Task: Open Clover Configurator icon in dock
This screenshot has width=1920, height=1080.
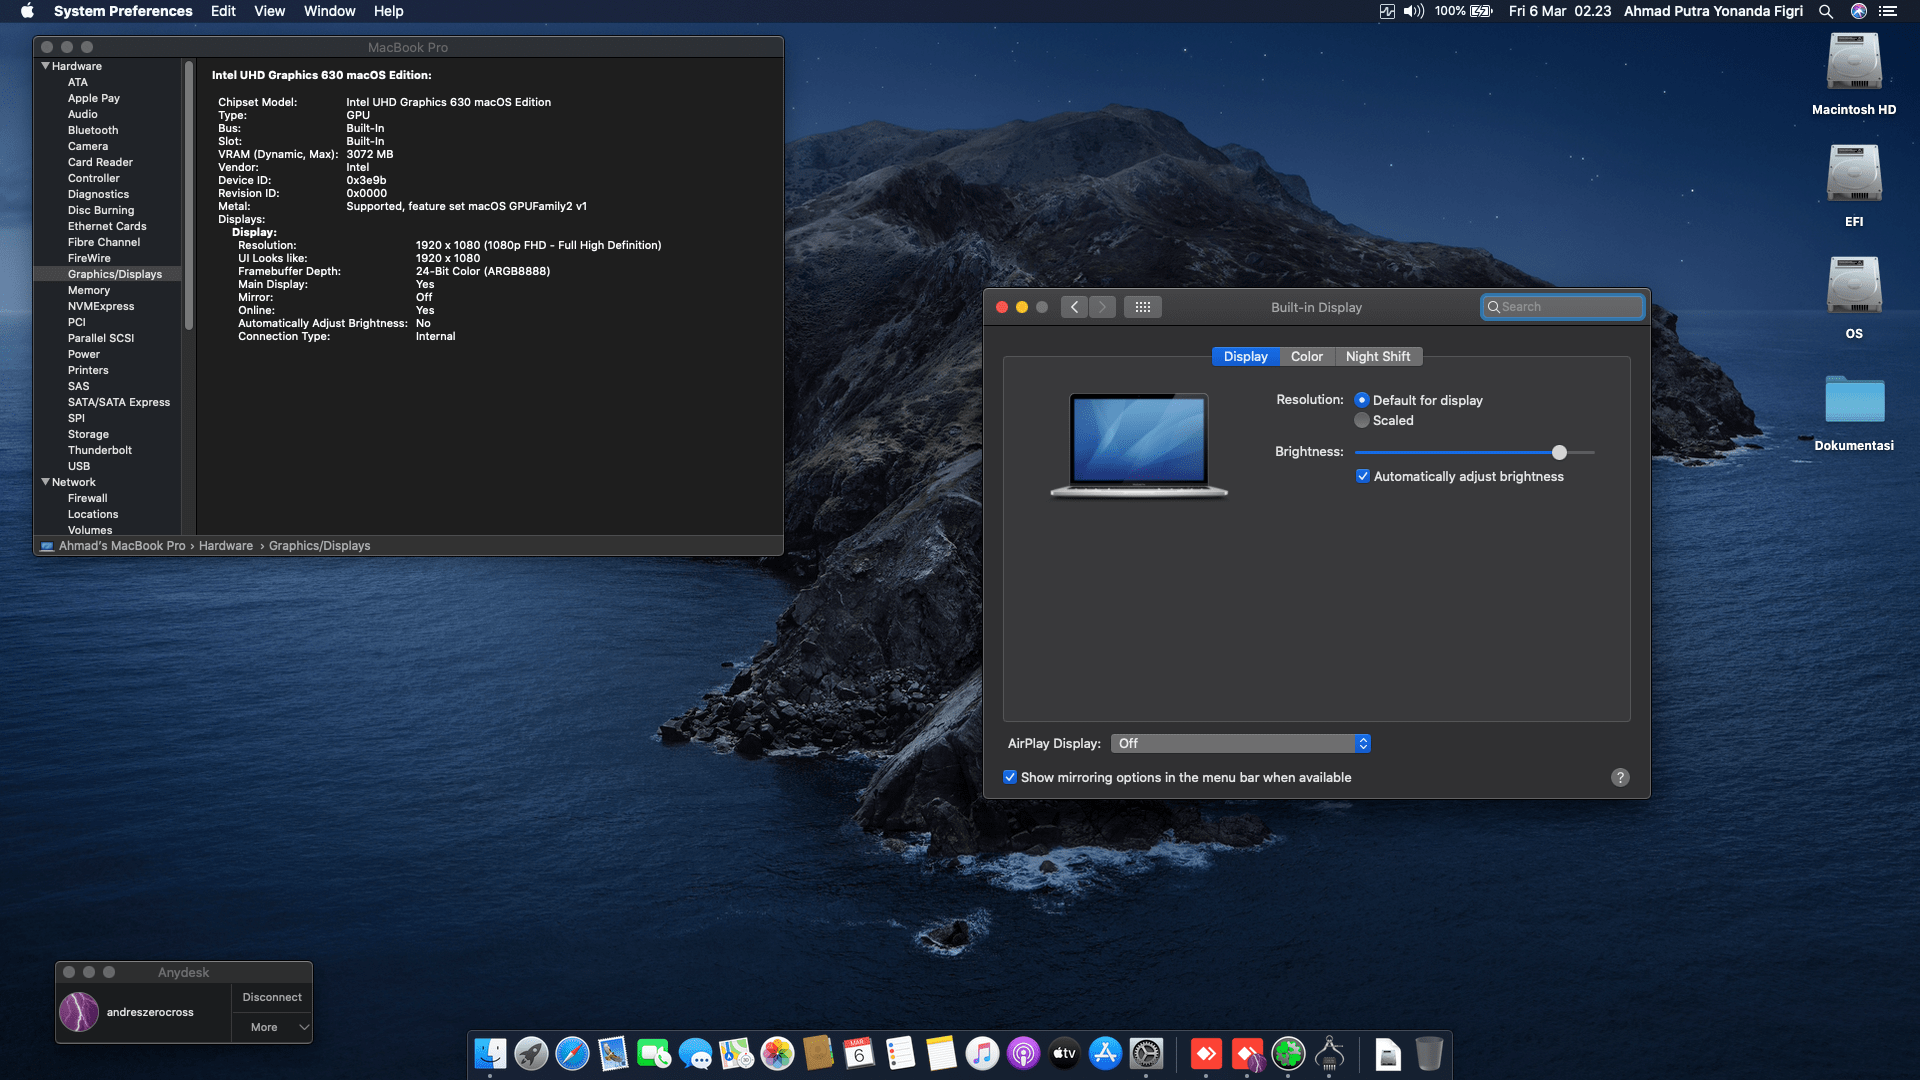Action: click(1288, 1053)
